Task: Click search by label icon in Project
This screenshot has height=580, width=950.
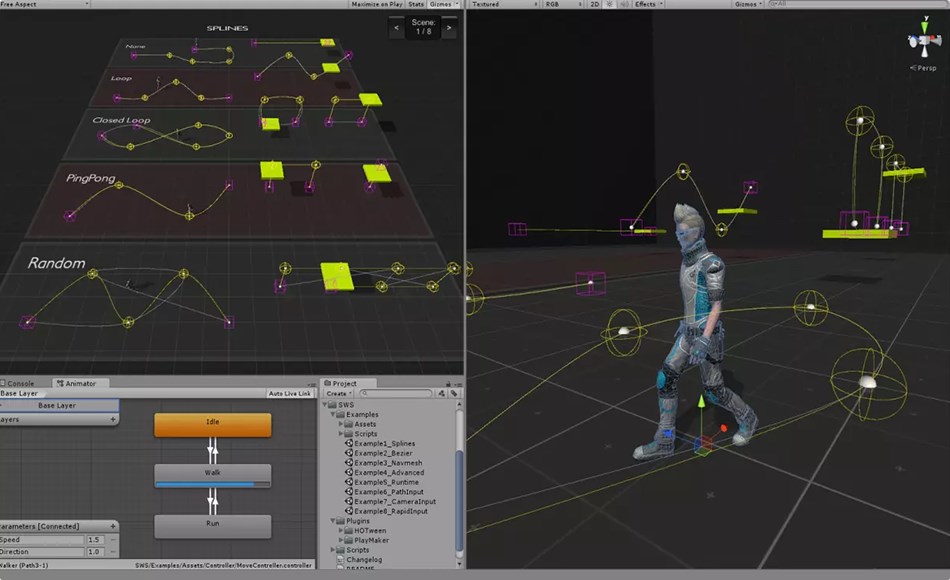Action: coord(453,394)
